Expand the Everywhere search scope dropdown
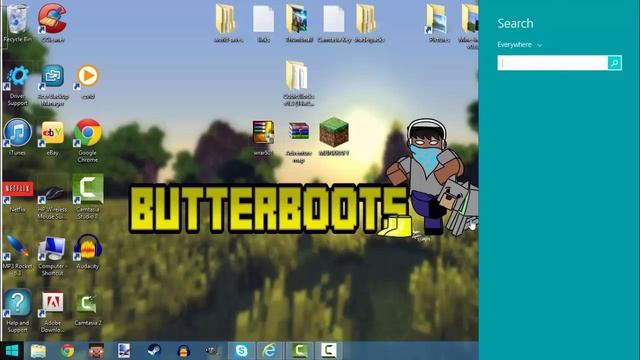The height and width of the screenshot is (360, 640). tap(519, 44)
